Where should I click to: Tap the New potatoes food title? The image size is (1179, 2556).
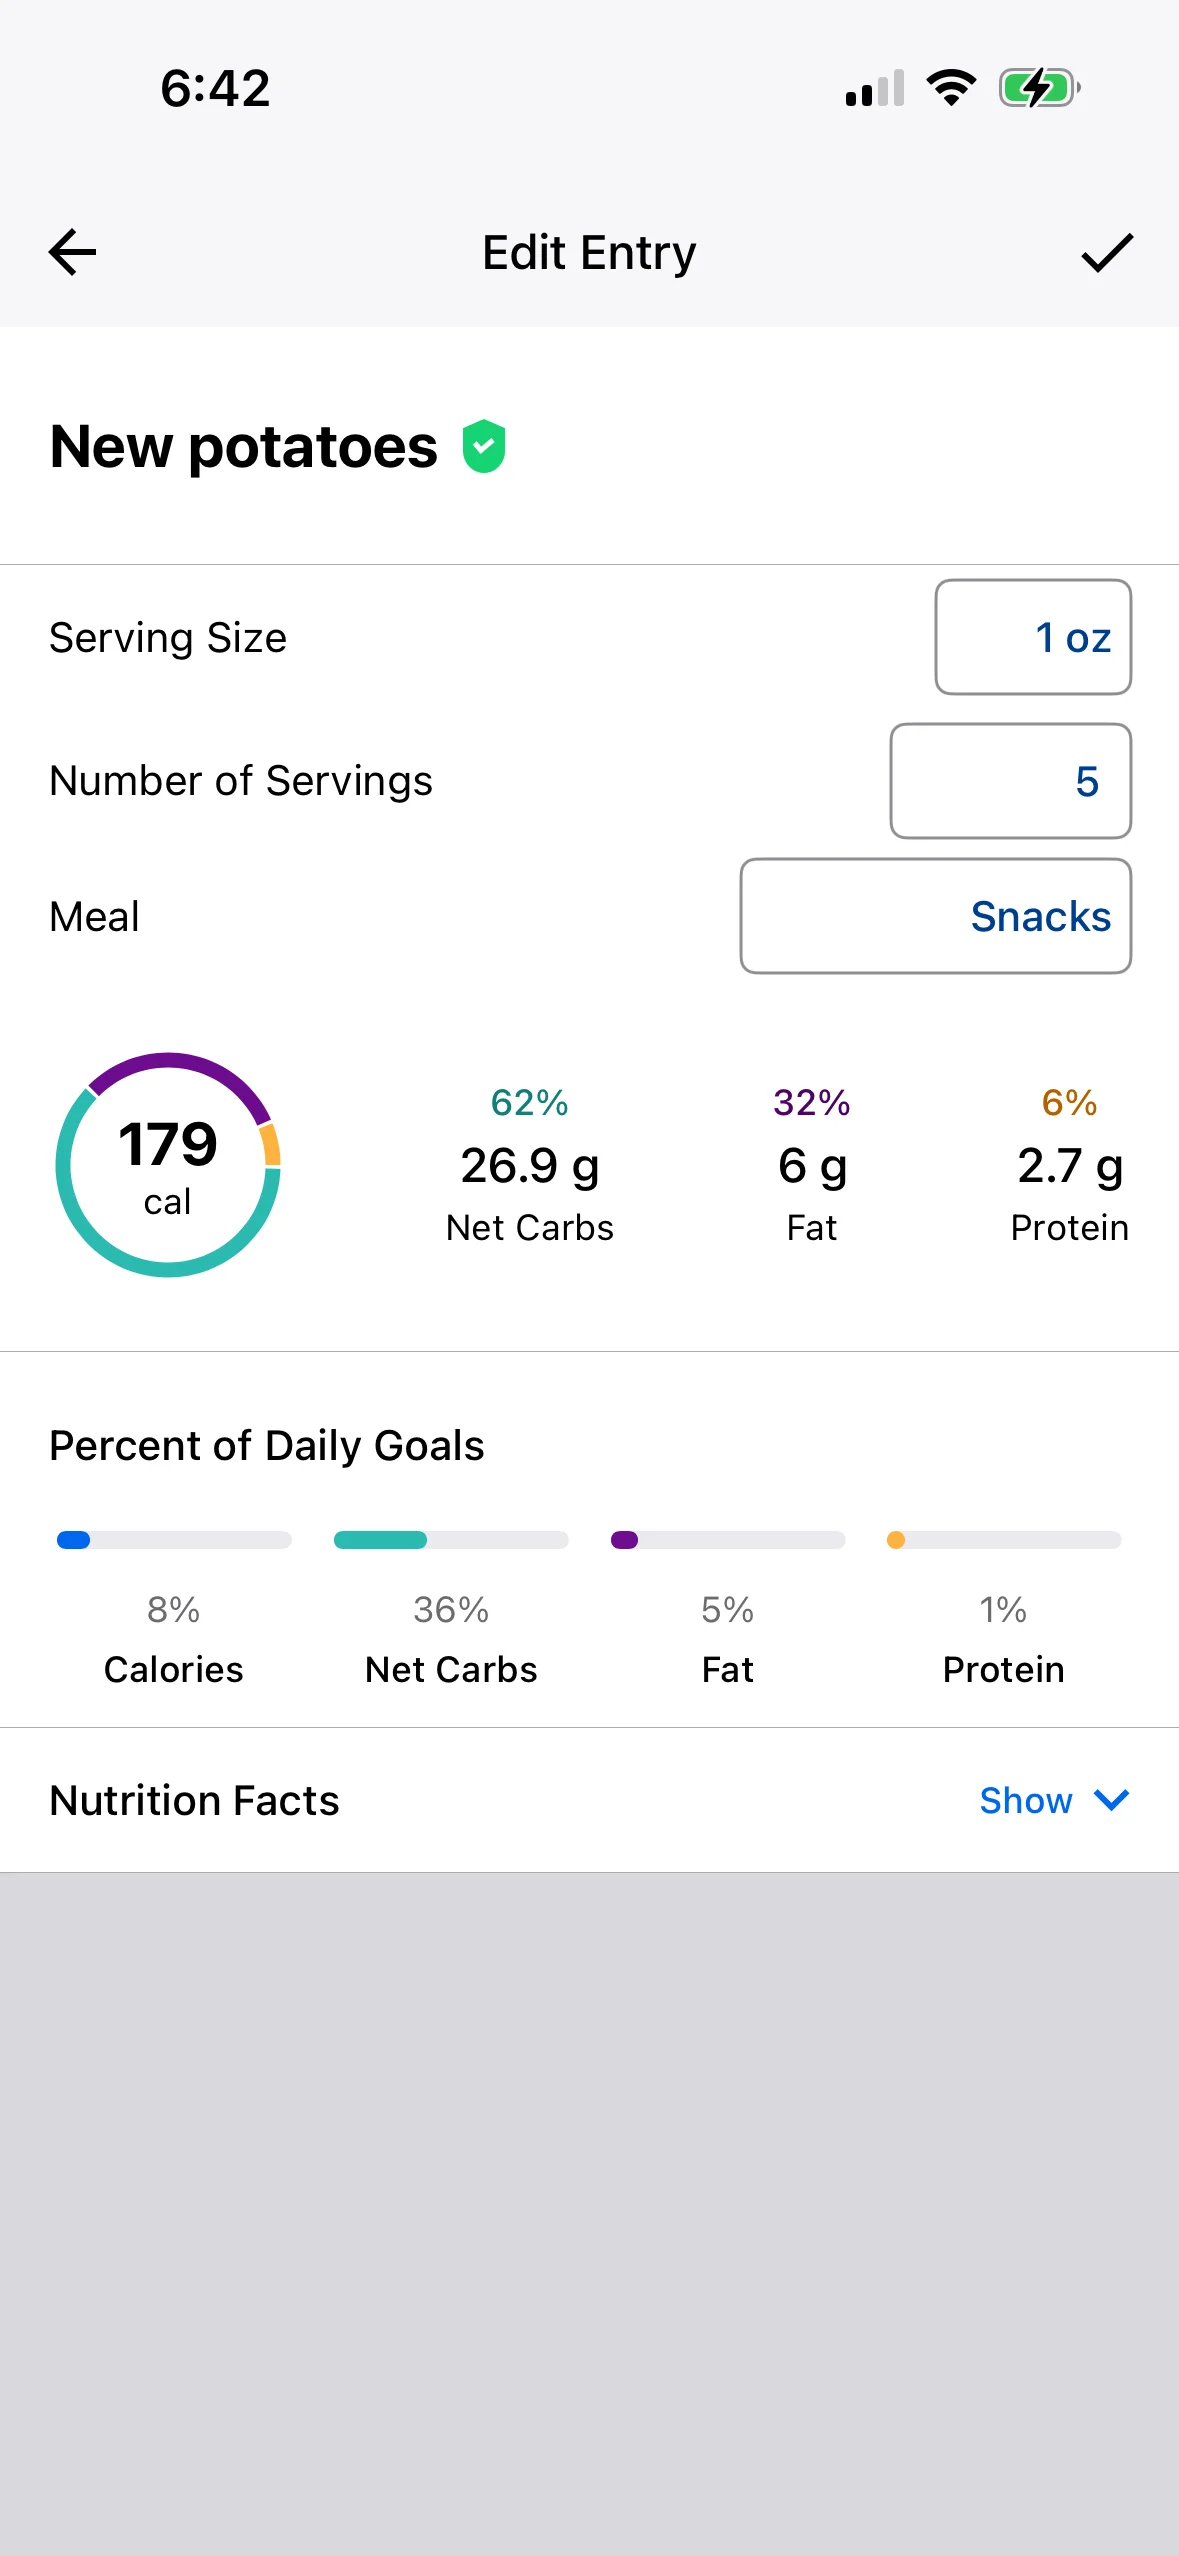(x=244, y=446)
